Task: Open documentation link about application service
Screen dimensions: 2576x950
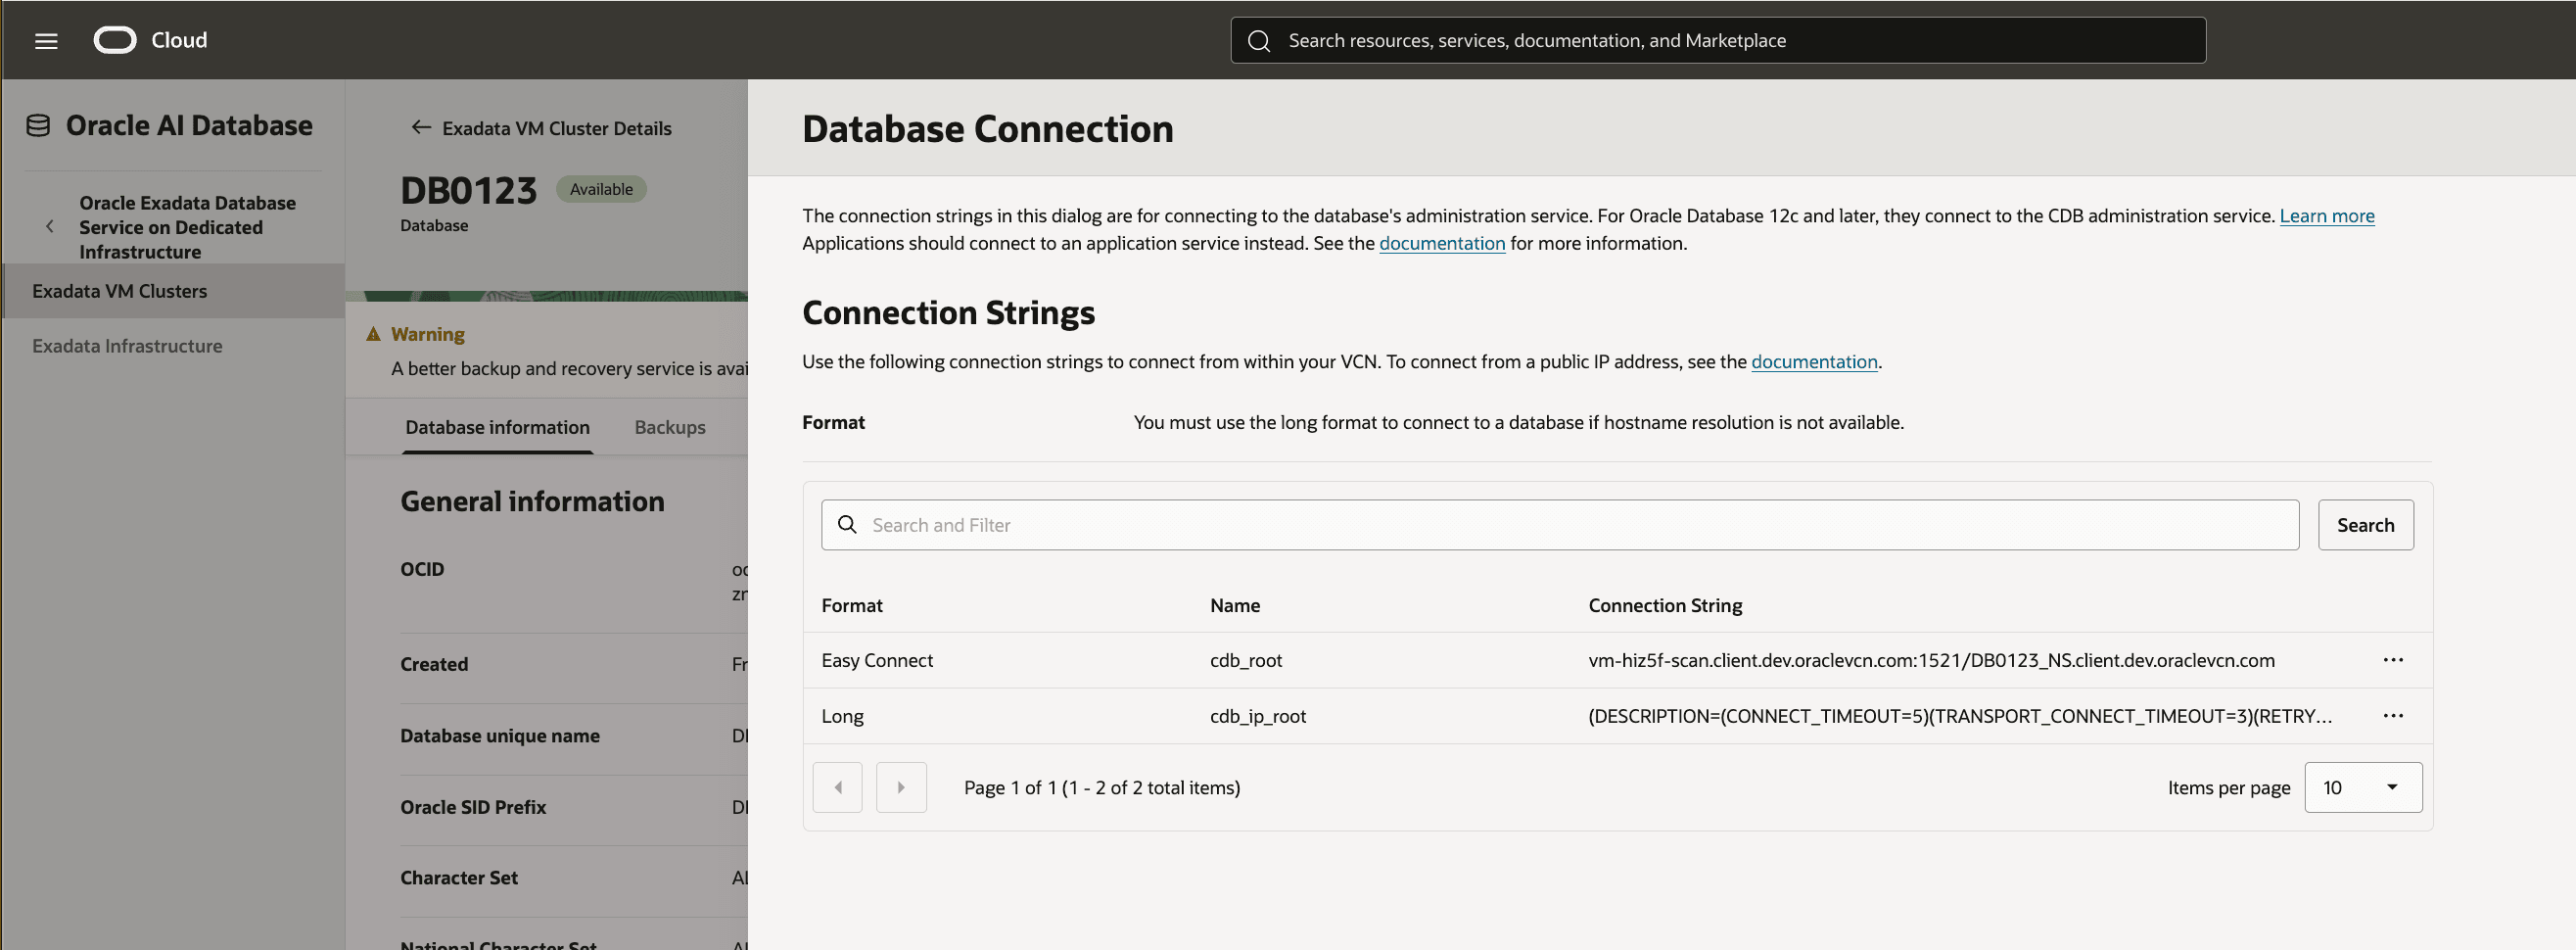Action: (1441, 243)
